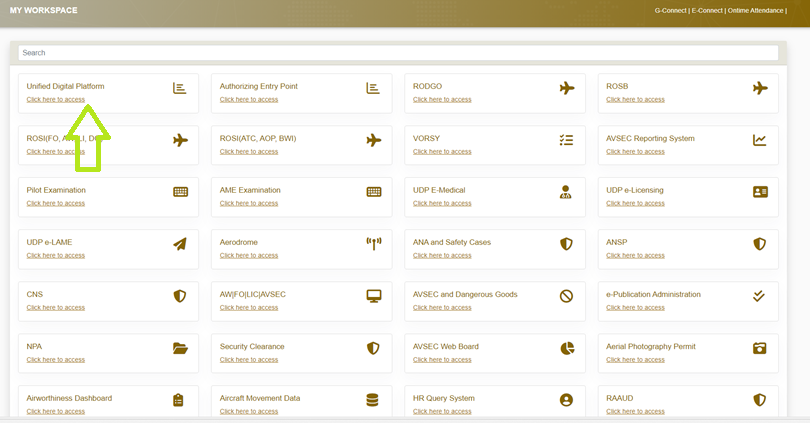Click the ID card icon on UDP e-Licensing
Viewport: 810px width, 423px height.
[760, 192]
